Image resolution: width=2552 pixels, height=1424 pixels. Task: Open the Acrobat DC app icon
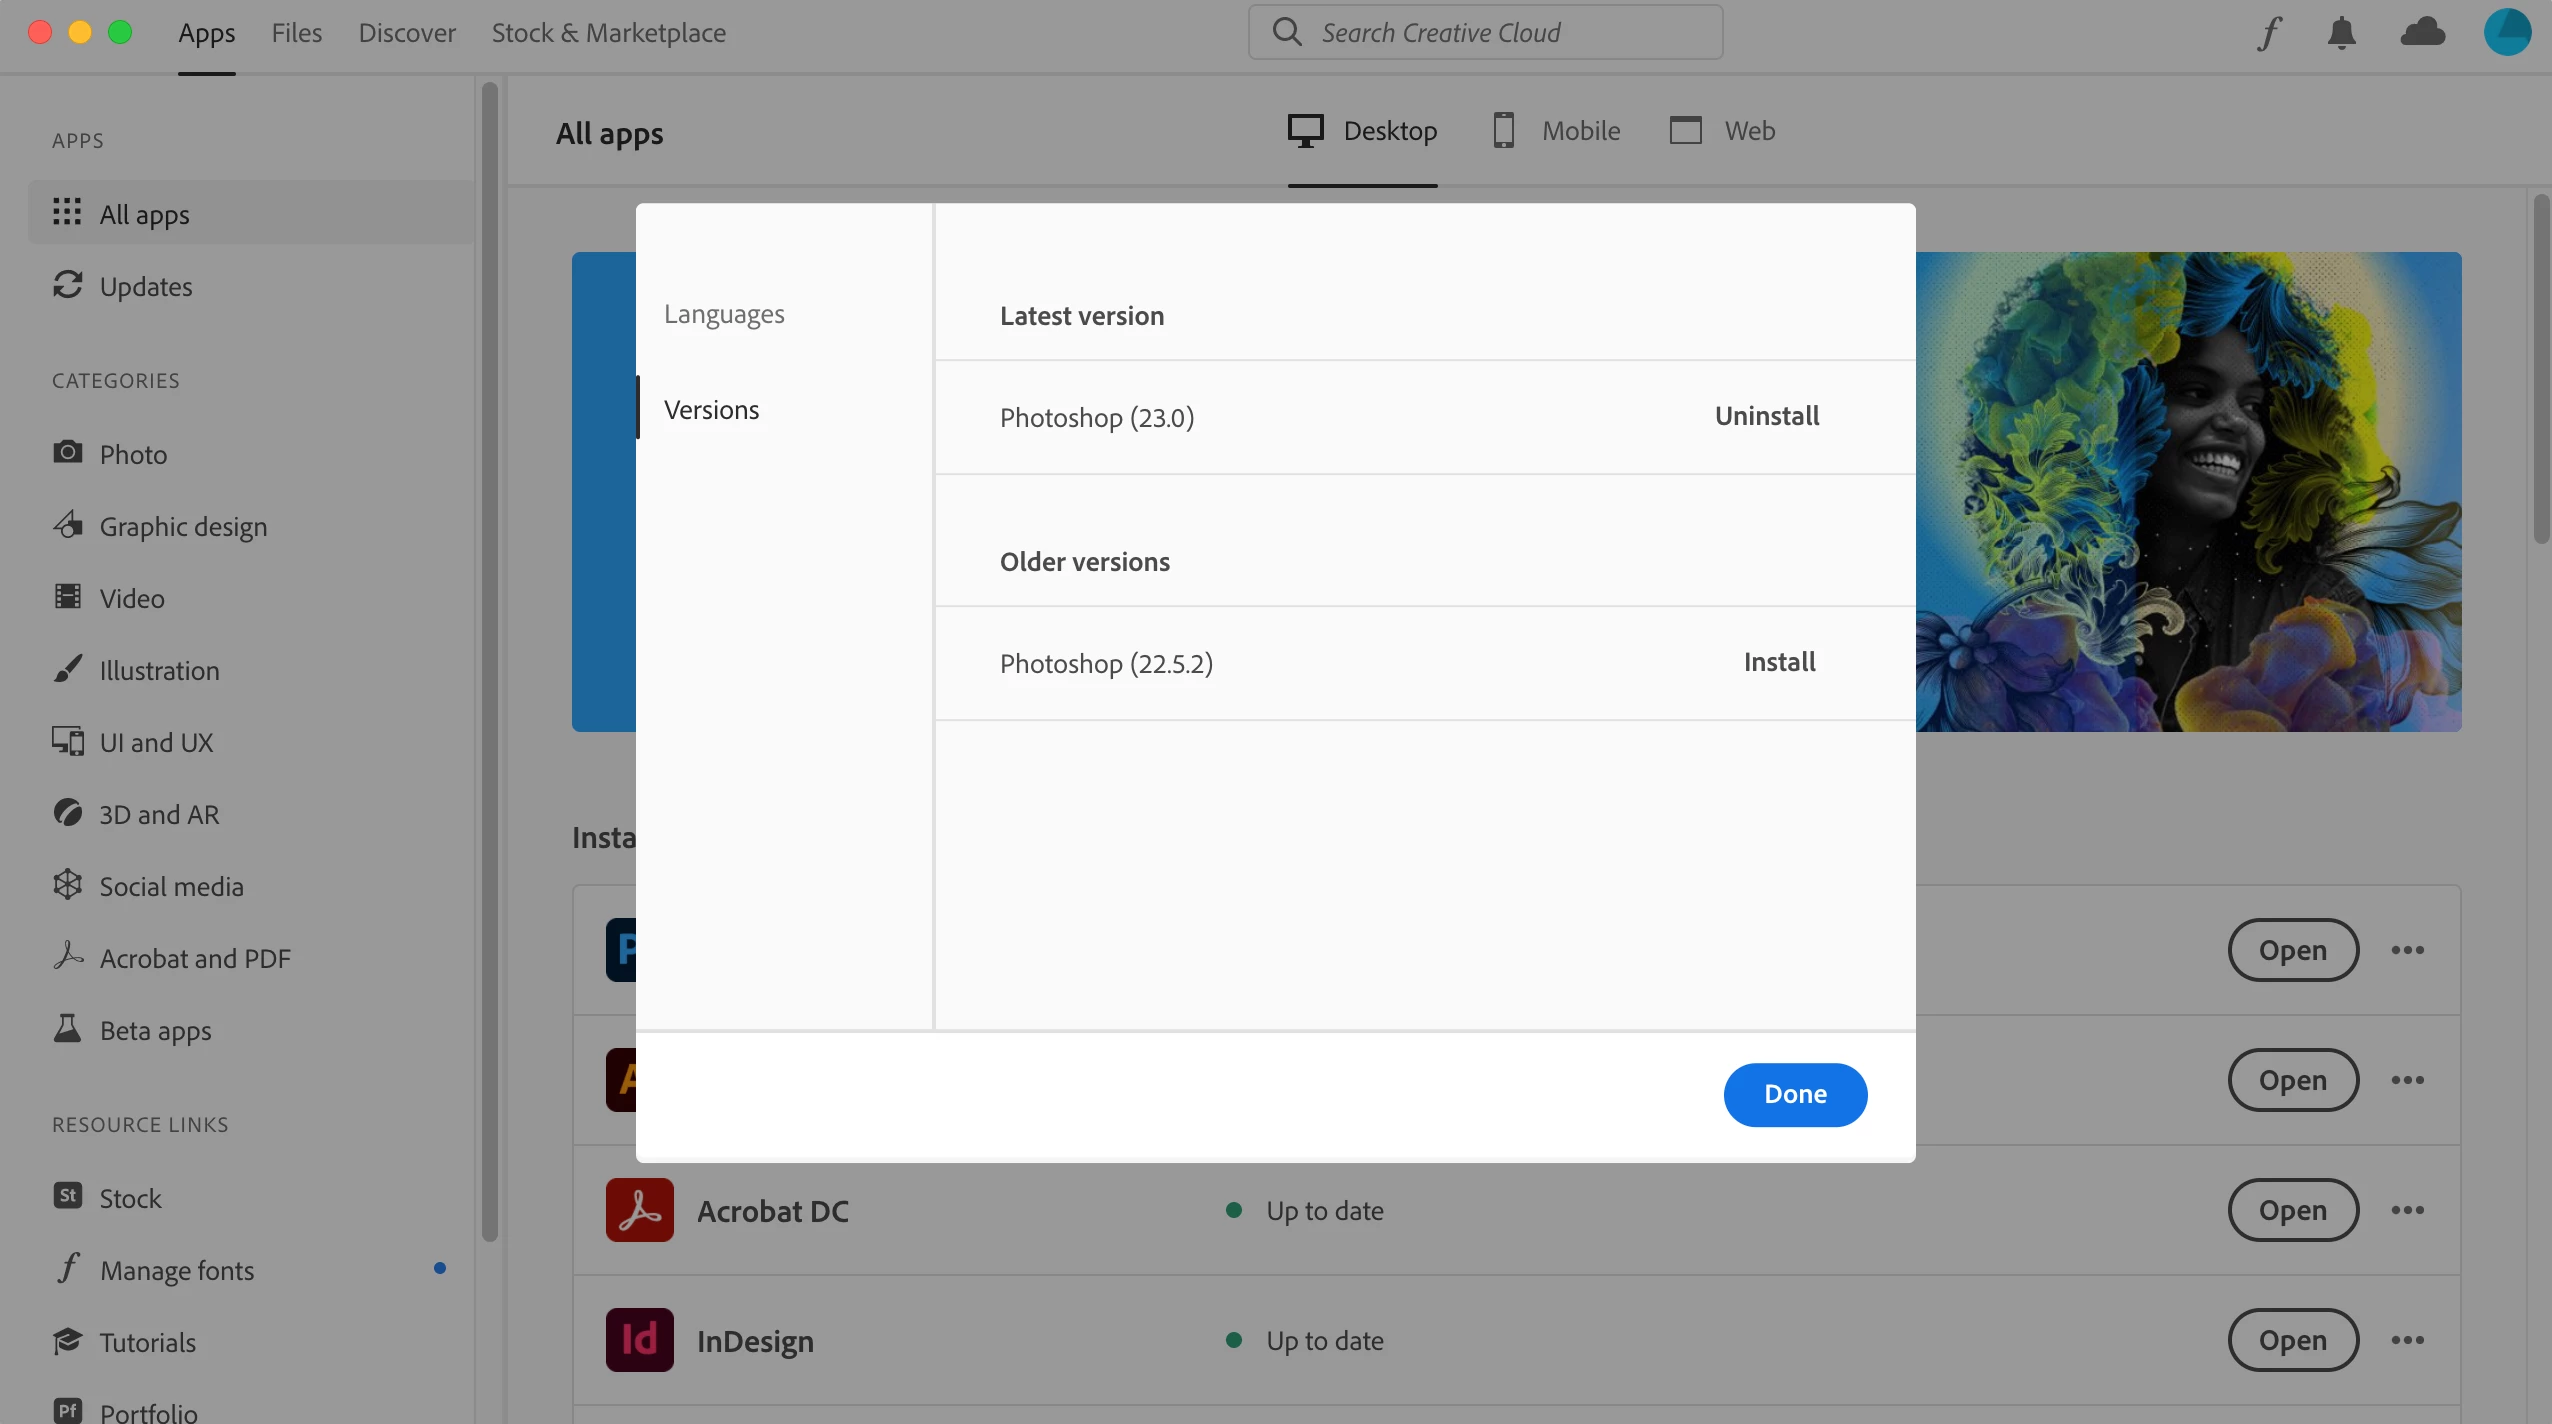[x=639, y=1210]
